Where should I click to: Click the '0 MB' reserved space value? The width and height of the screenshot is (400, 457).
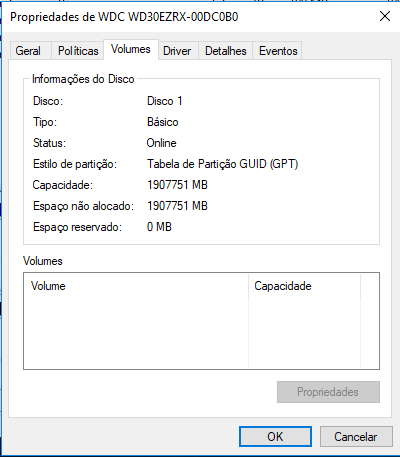(159, 227)
